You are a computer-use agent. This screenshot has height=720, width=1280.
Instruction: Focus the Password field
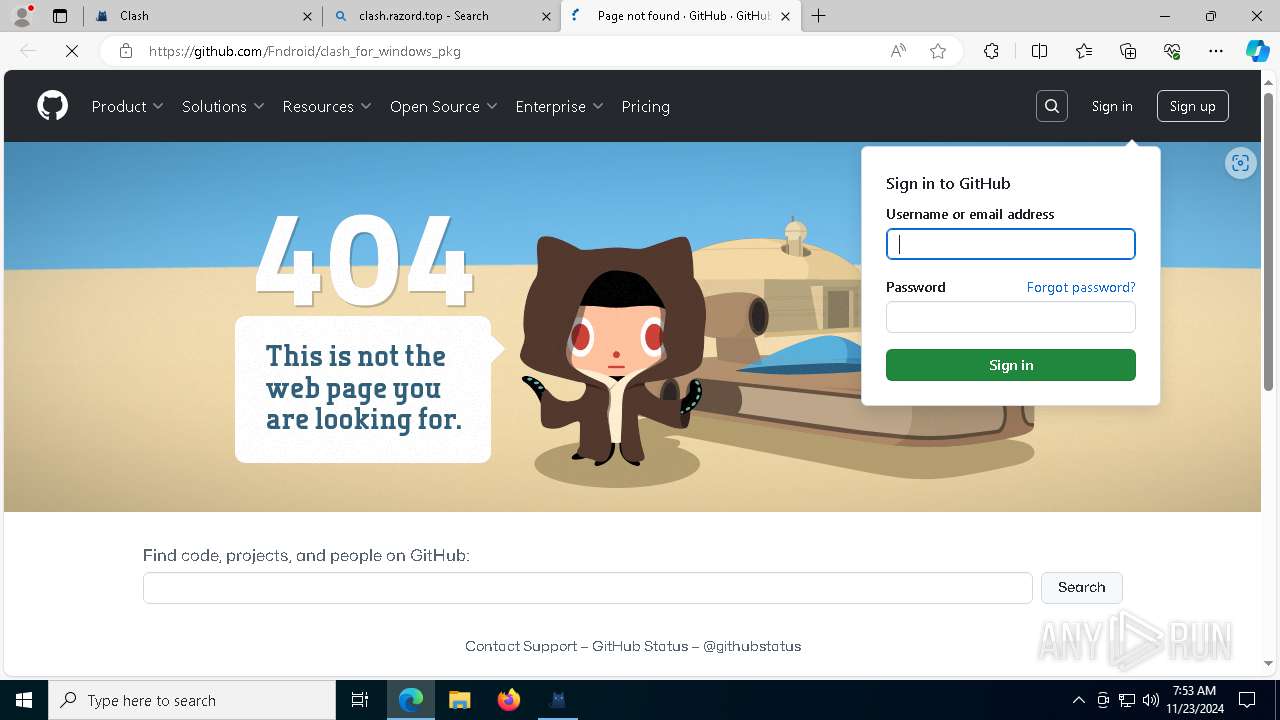click(x=1011, y=317)
